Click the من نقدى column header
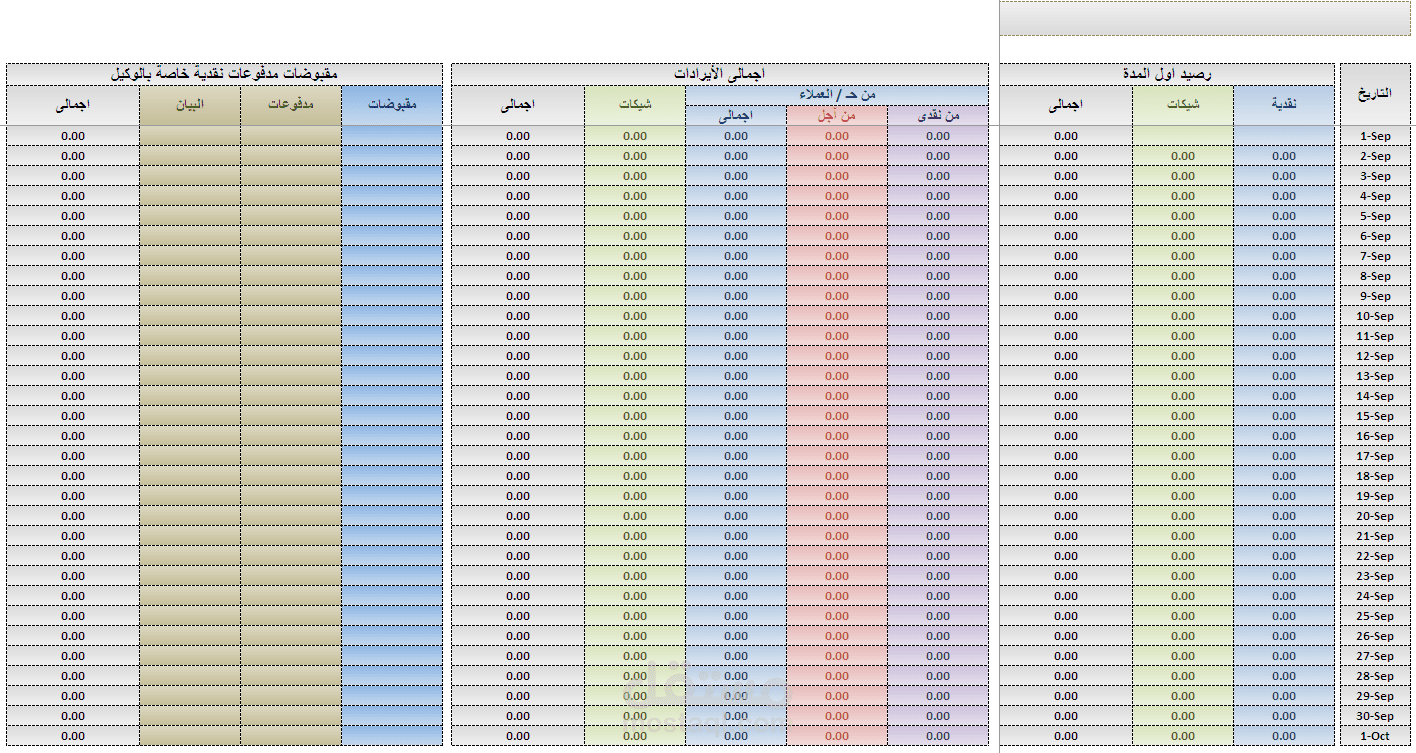This screenshot has height=753, width=1416. pos(938,116)
